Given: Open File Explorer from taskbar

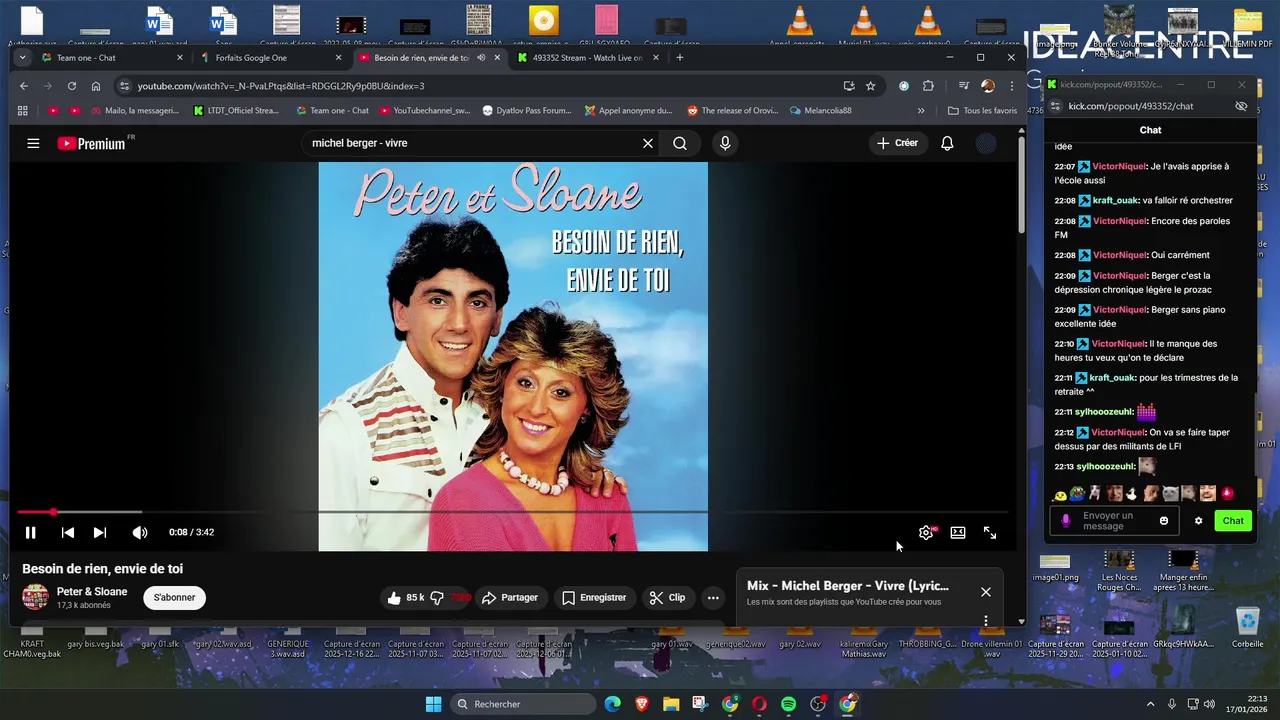Looking at the screenshot, I should pos(670,704).
